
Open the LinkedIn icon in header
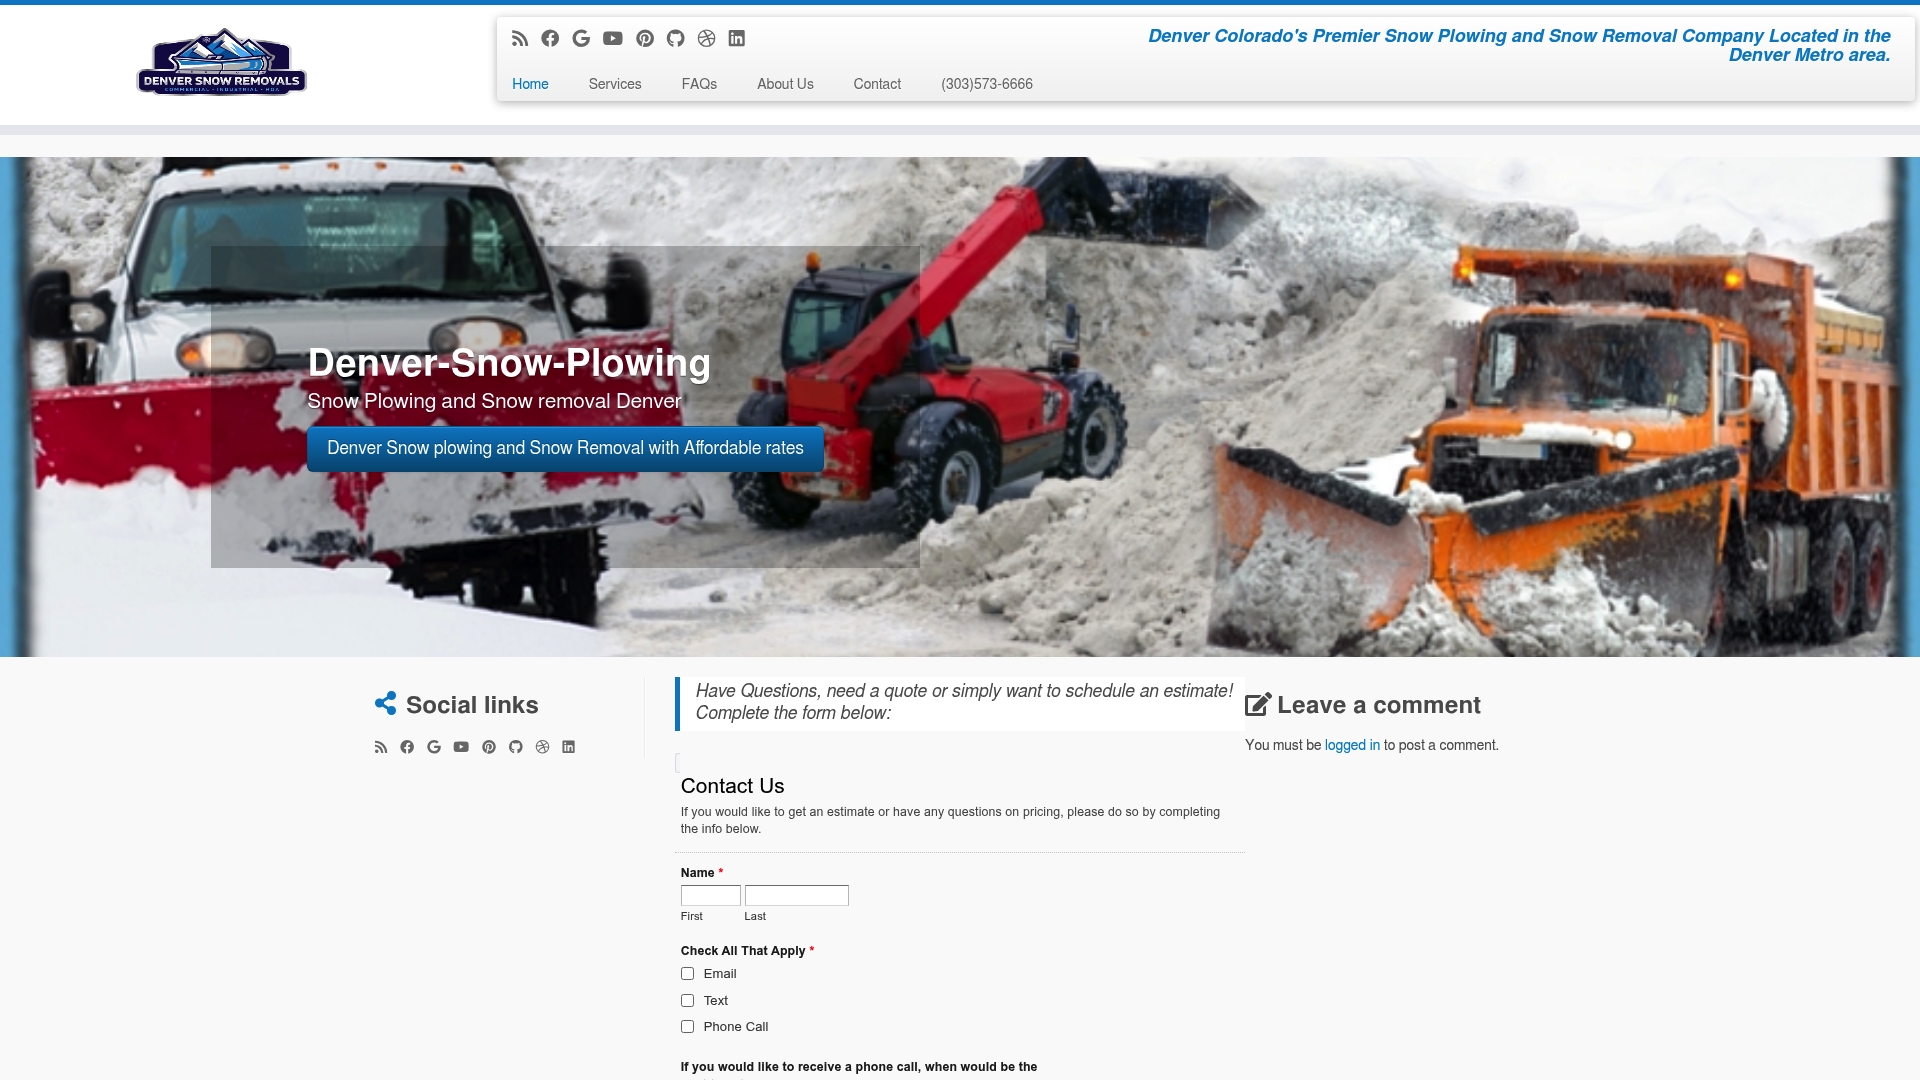coord(737,39)
